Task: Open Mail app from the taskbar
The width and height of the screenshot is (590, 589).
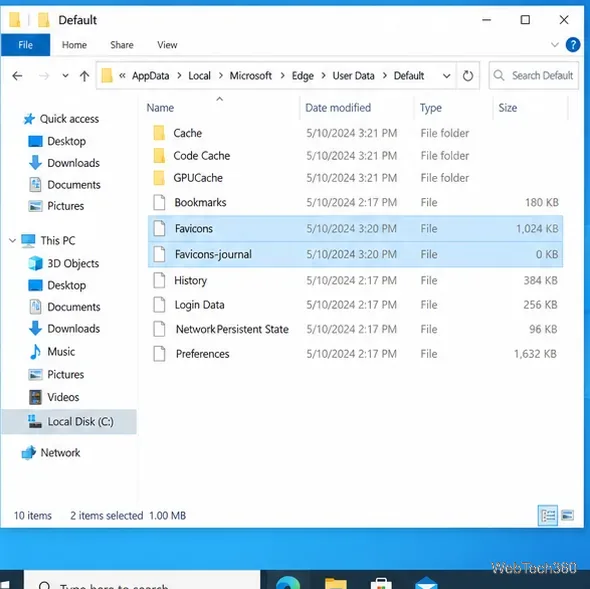Action: (426, 583)
